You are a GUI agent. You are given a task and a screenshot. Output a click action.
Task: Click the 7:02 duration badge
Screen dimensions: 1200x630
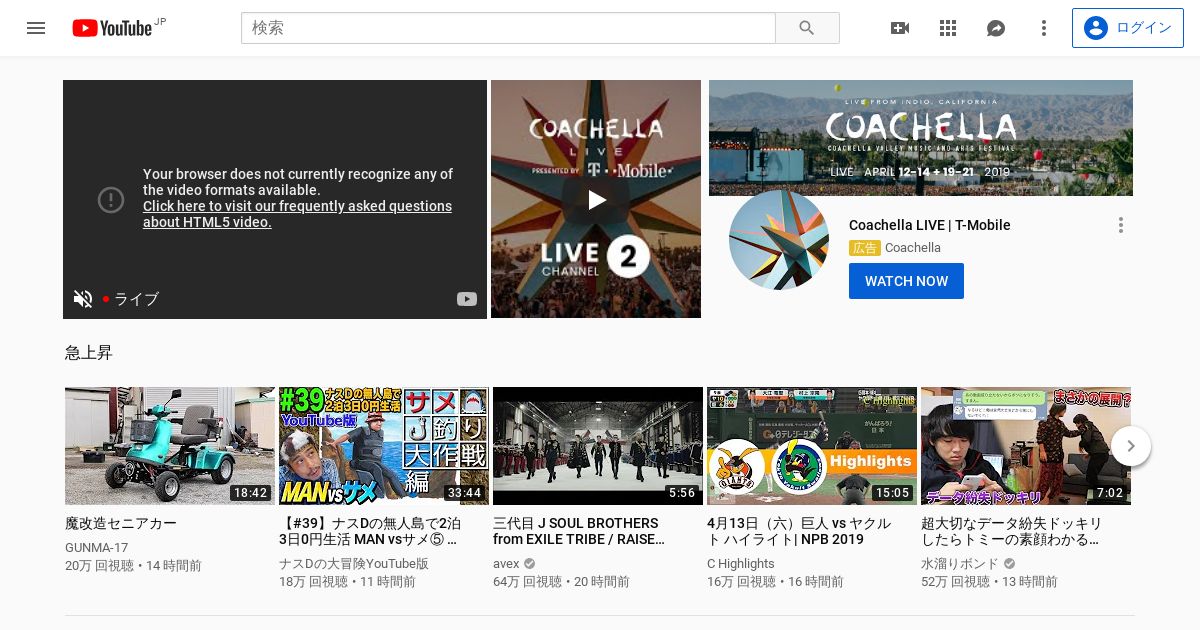tap(1110, 493)
